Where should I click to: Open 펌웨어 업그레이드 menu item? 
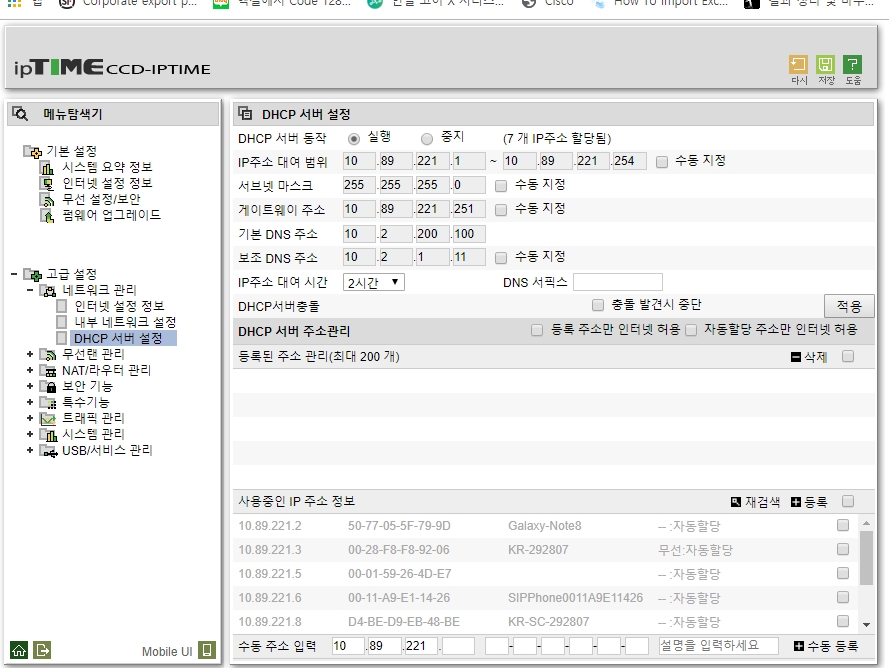click(112, 215)
